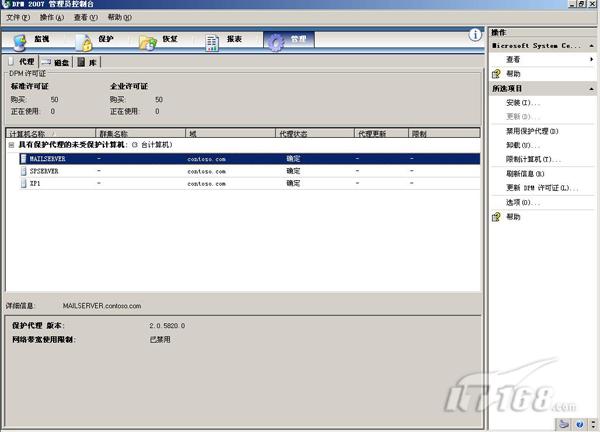Switch to the 磁盘 sub-tab

point(55,62)
